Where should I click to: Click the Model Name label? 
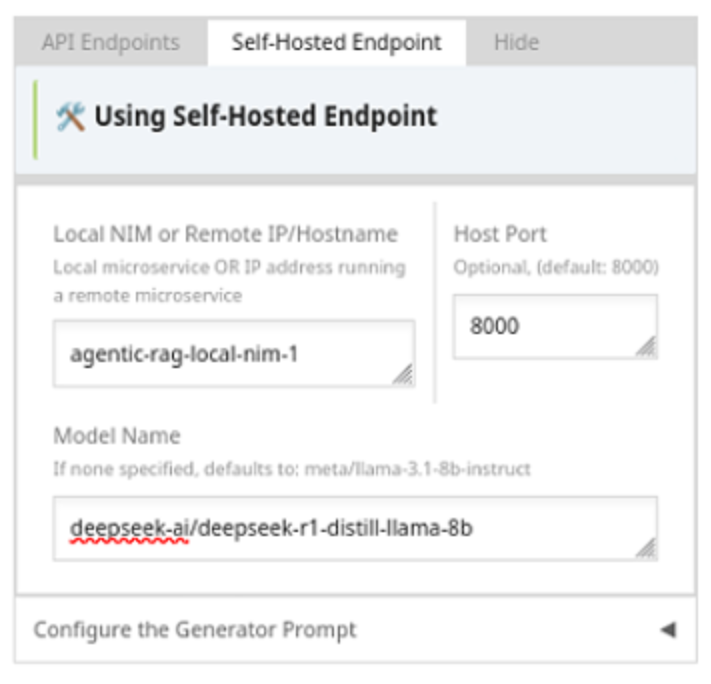pos(117,436)
